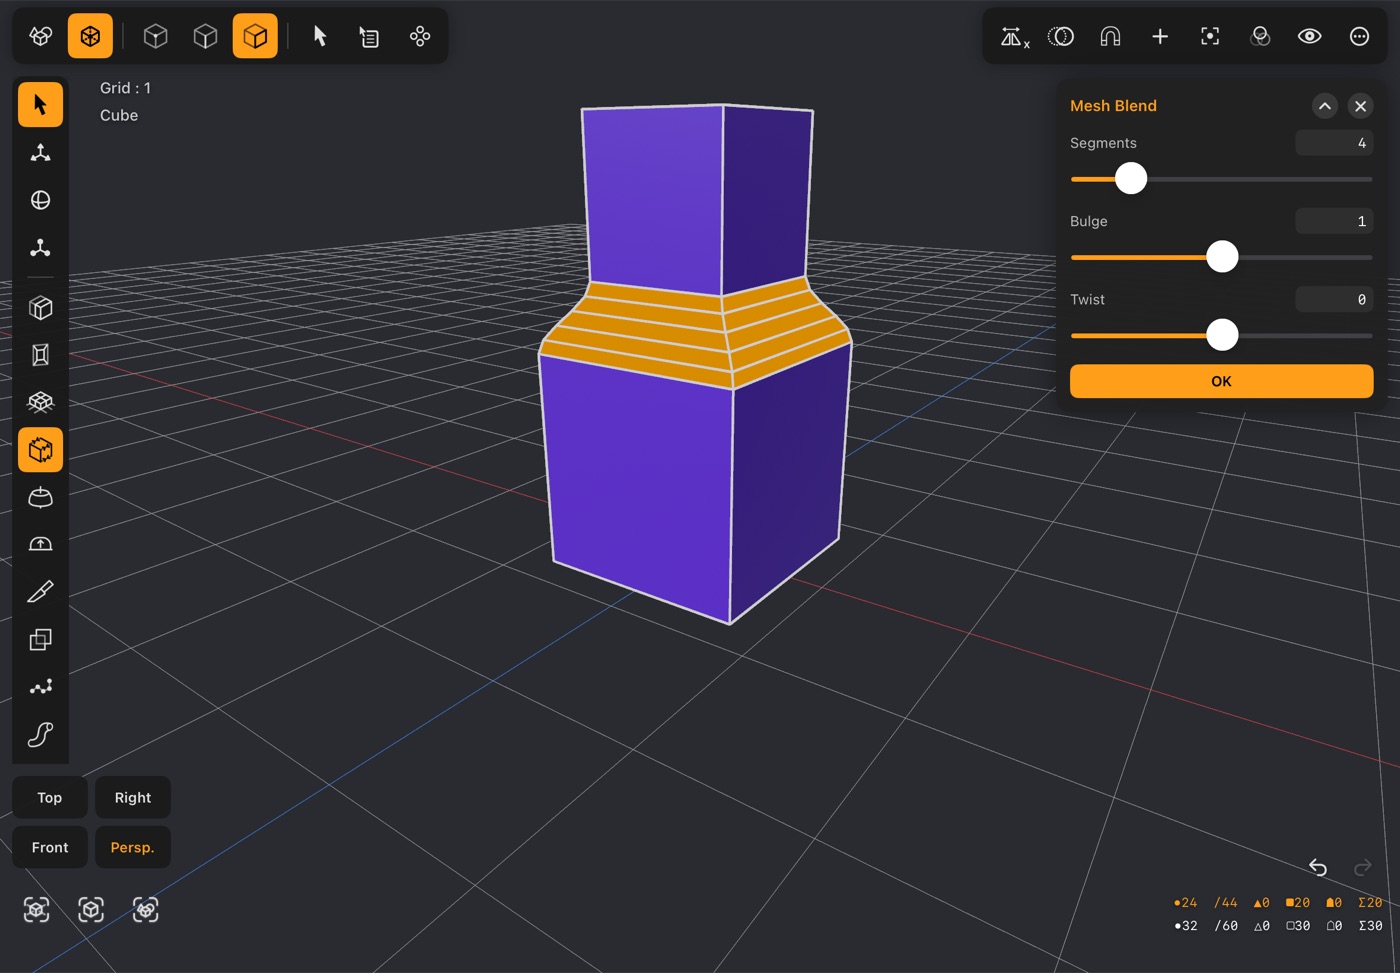Viewport: 1400px width, 973px height.
Task: Activate the rotate sphere tool
Action: [x=40, y=200]
